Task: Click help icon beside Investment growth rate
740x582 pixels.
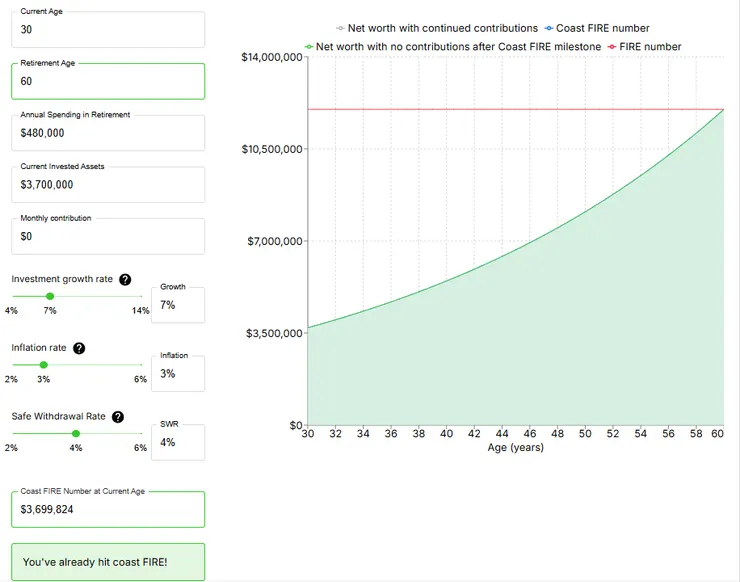Action: [x=125, y=280]
